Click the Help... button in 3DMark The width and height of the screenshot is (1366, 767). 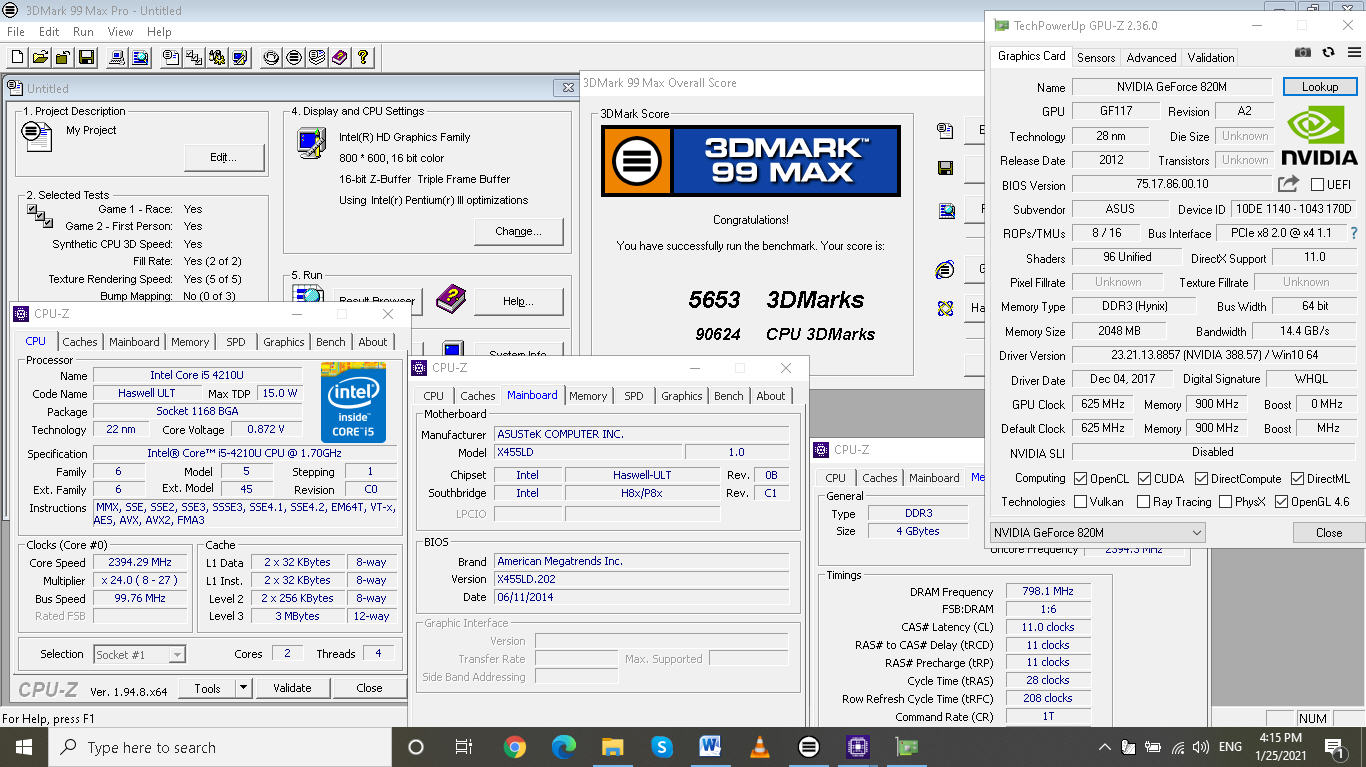point(518,301)
